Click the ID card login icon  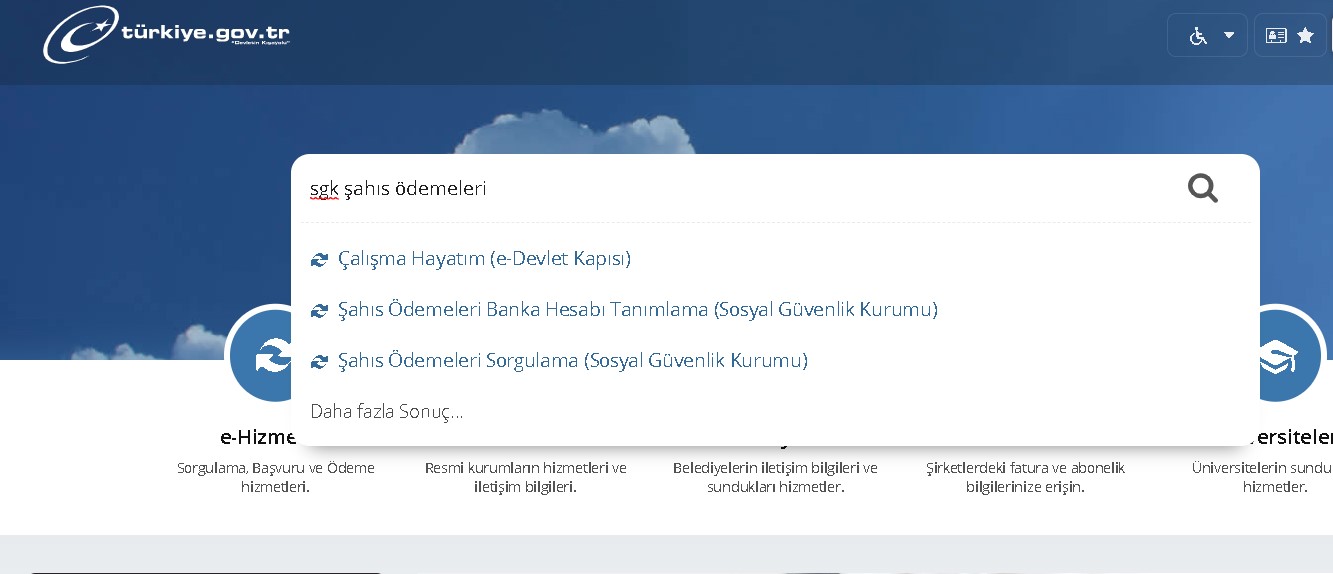(1276, 36)
